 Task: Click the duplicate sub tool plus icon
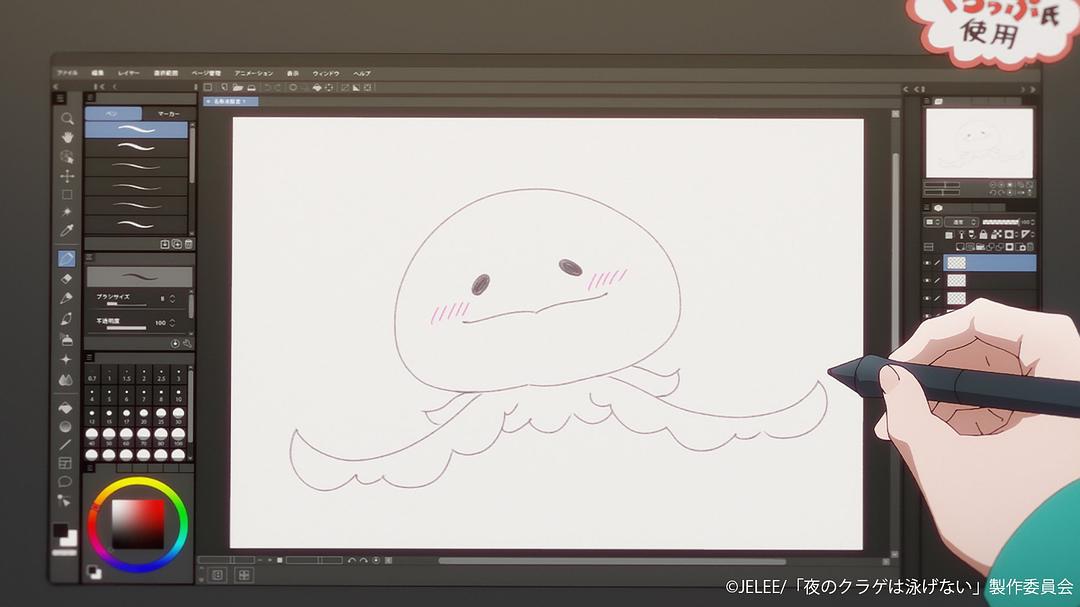[177, 244]
